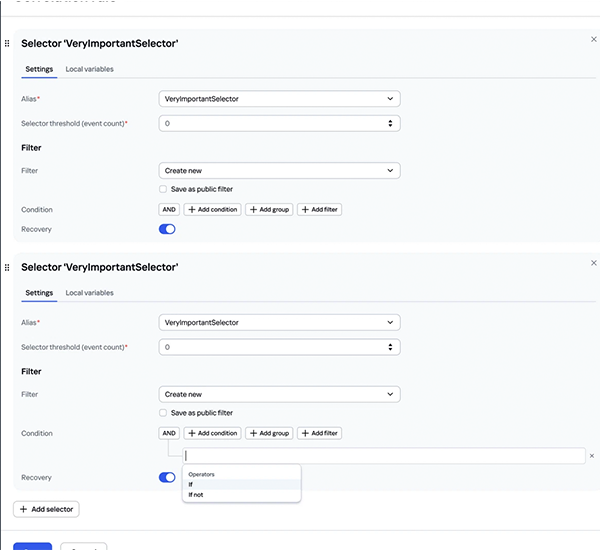Choose the 'If not' operator option
Screen dimensions: 600x550
pos(241,495)
